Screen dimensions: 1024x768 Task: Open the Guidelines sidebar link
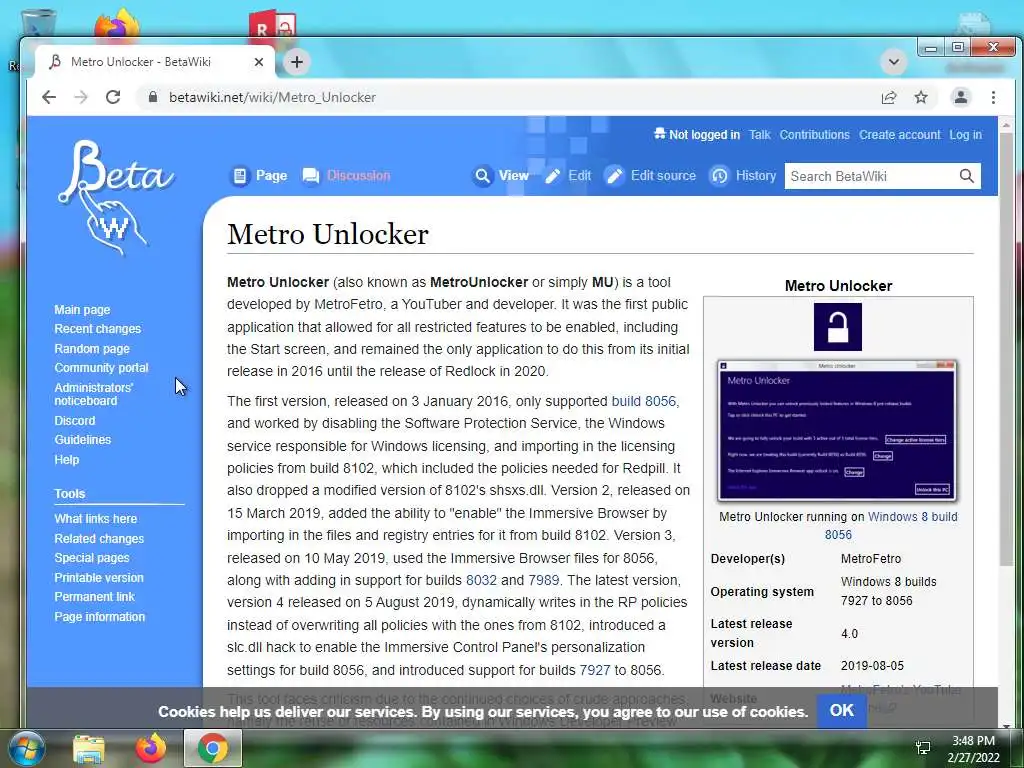(82, 440)
